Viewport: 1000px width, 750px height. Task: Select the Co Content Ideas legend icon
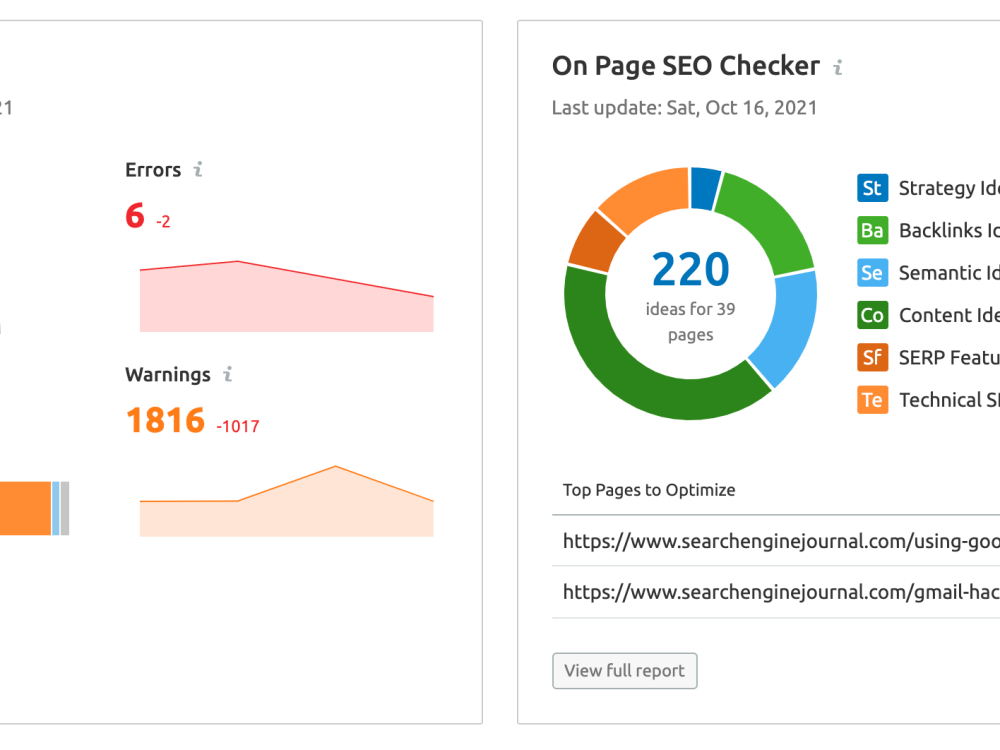coord(872,315)
